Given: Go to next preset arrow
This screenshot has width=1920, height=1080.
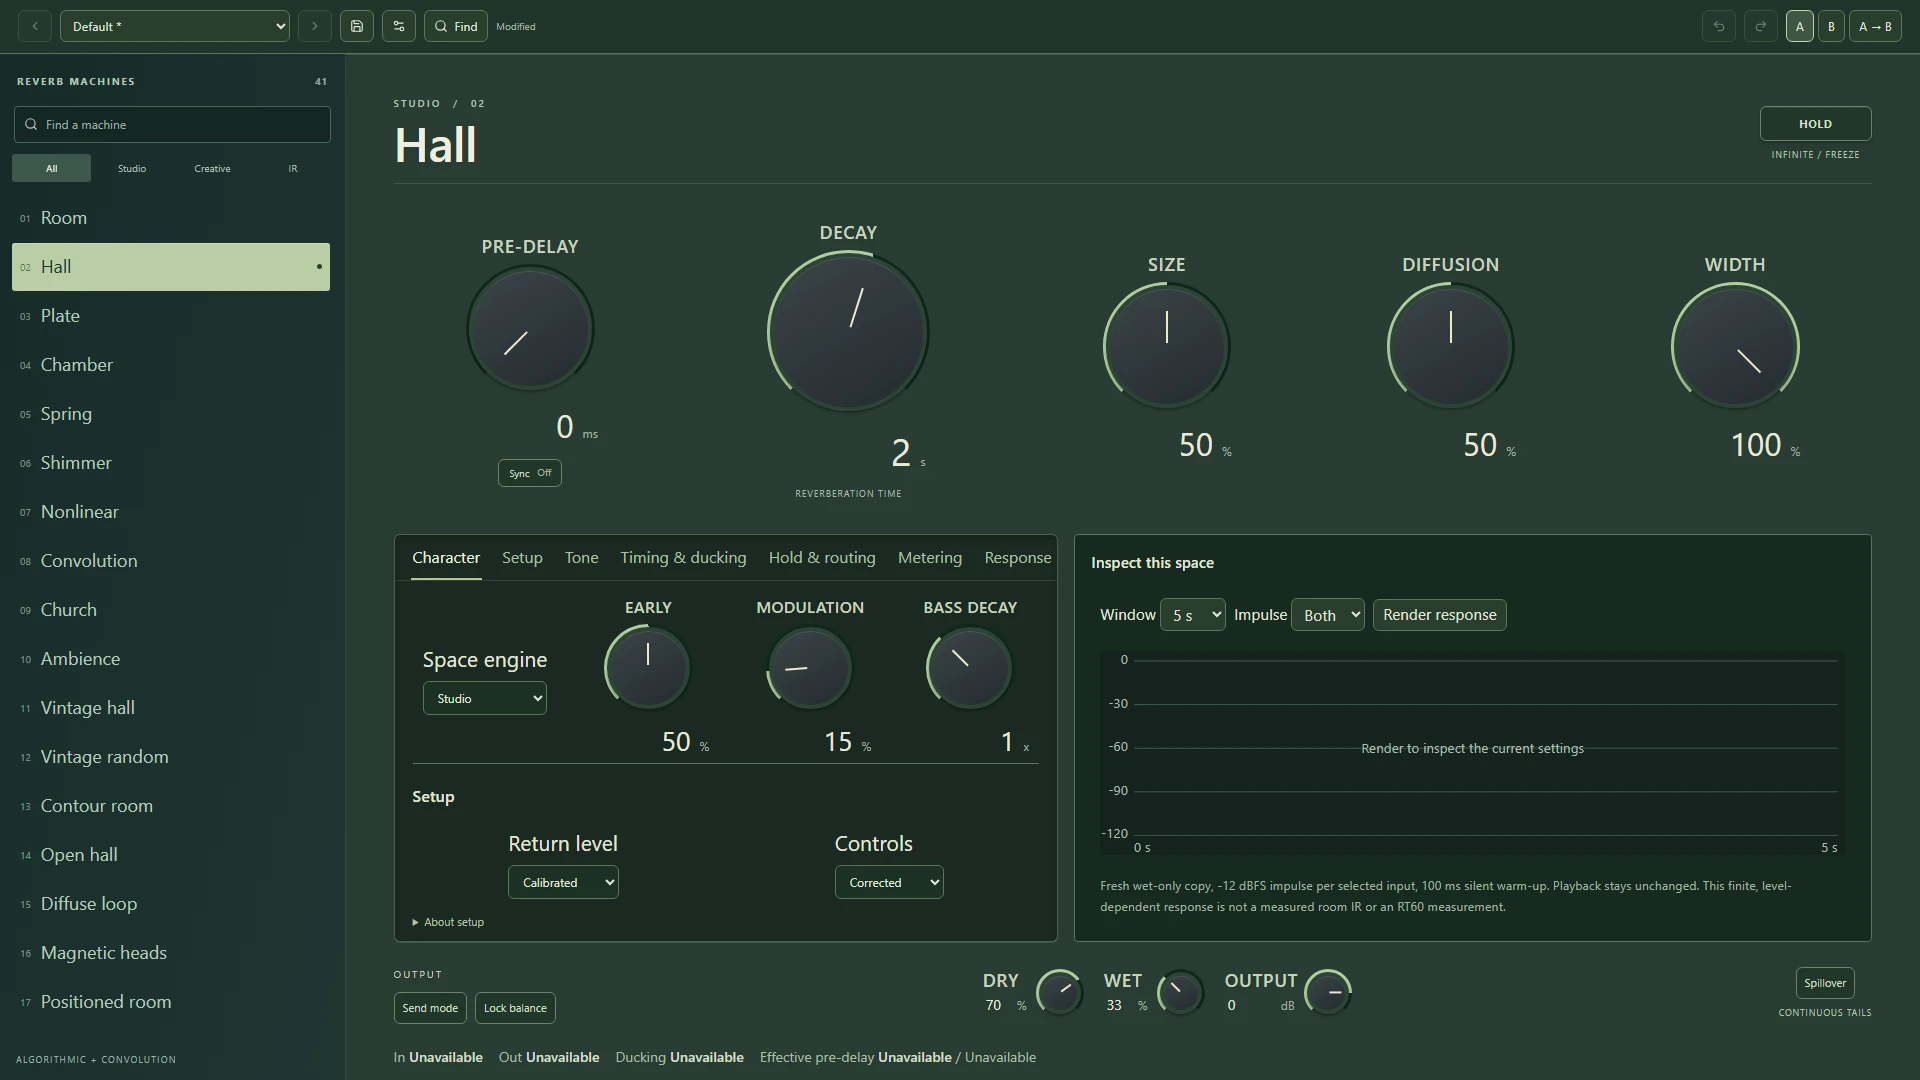Looking at the screenshot, I should pos(314,26).
